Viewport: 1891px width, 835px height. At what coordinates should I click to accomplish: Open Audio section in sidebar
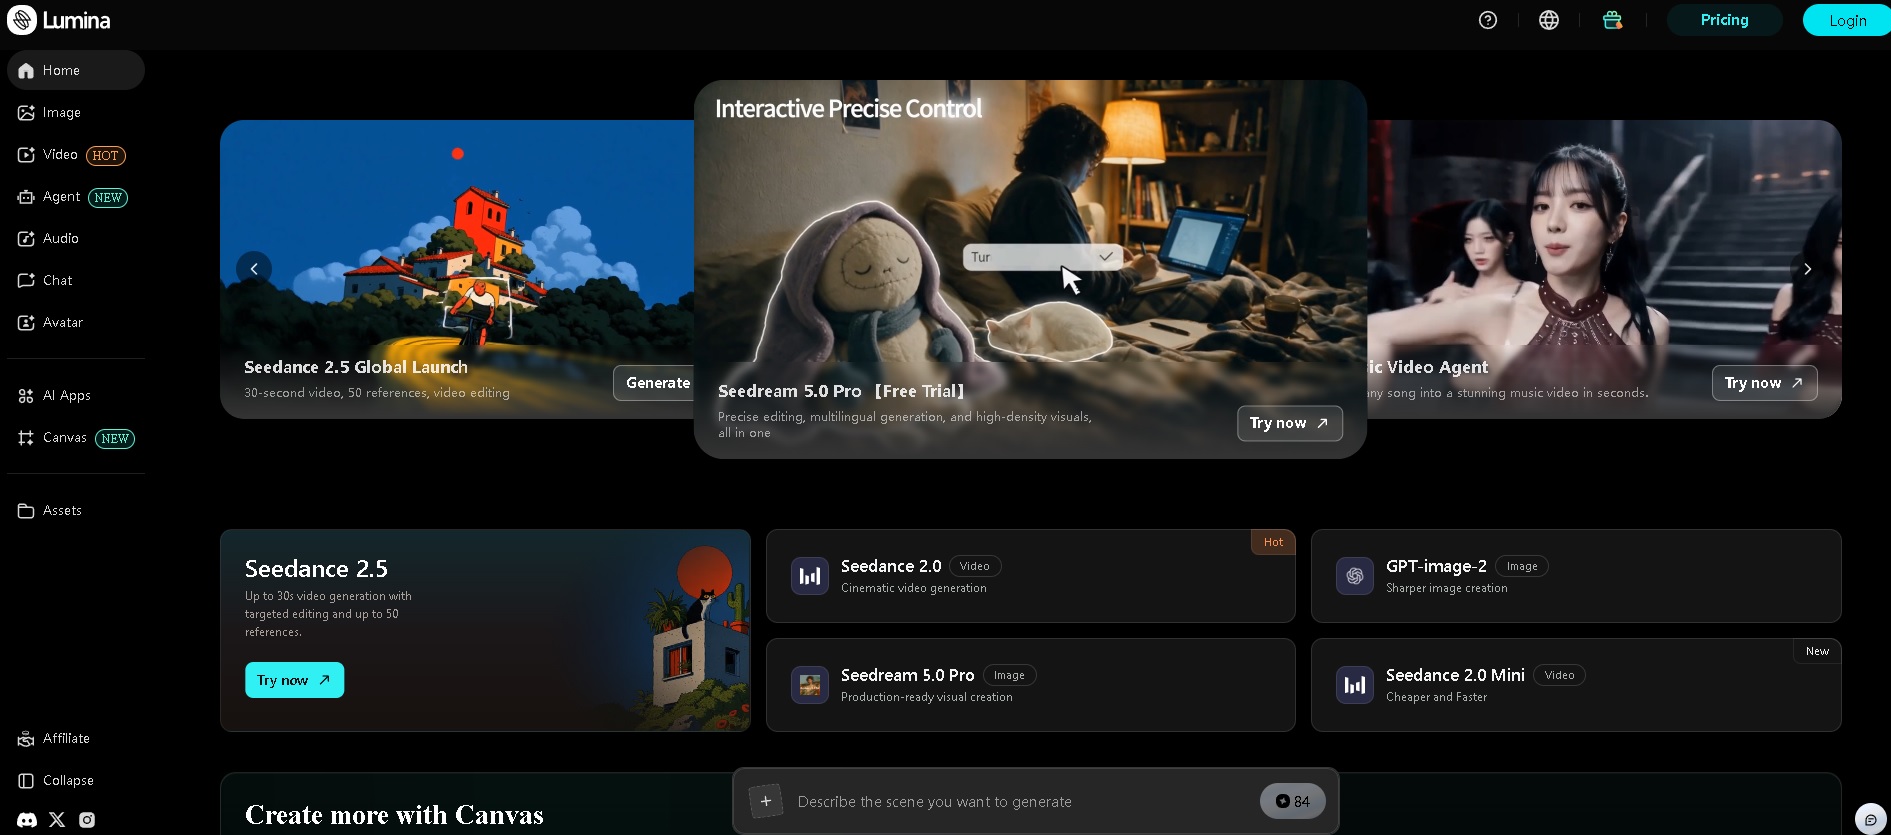76,238
